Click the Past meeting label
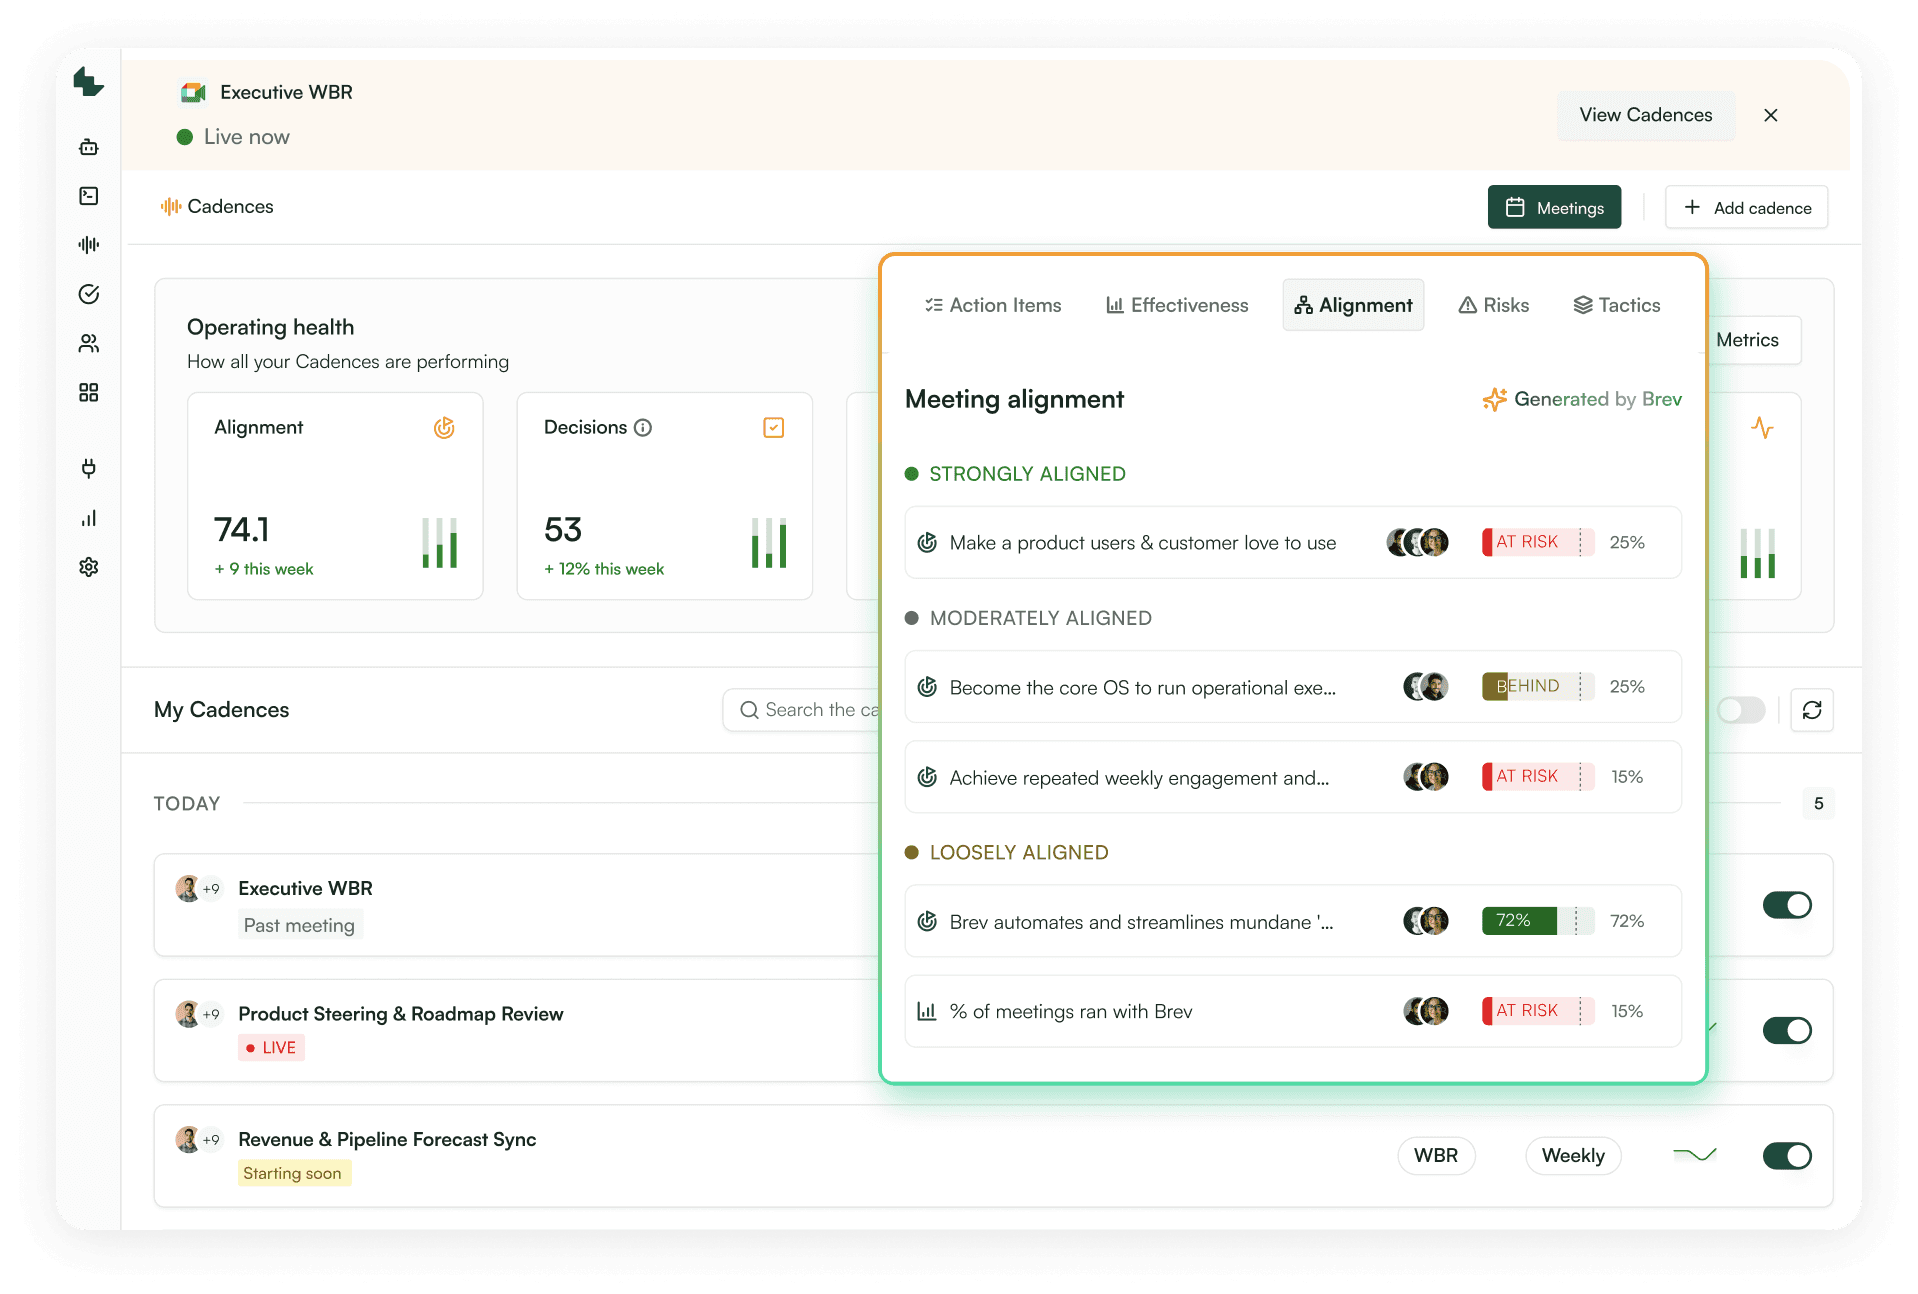The width and height of the screenshot is (1918, 1294). pos(299,925)
